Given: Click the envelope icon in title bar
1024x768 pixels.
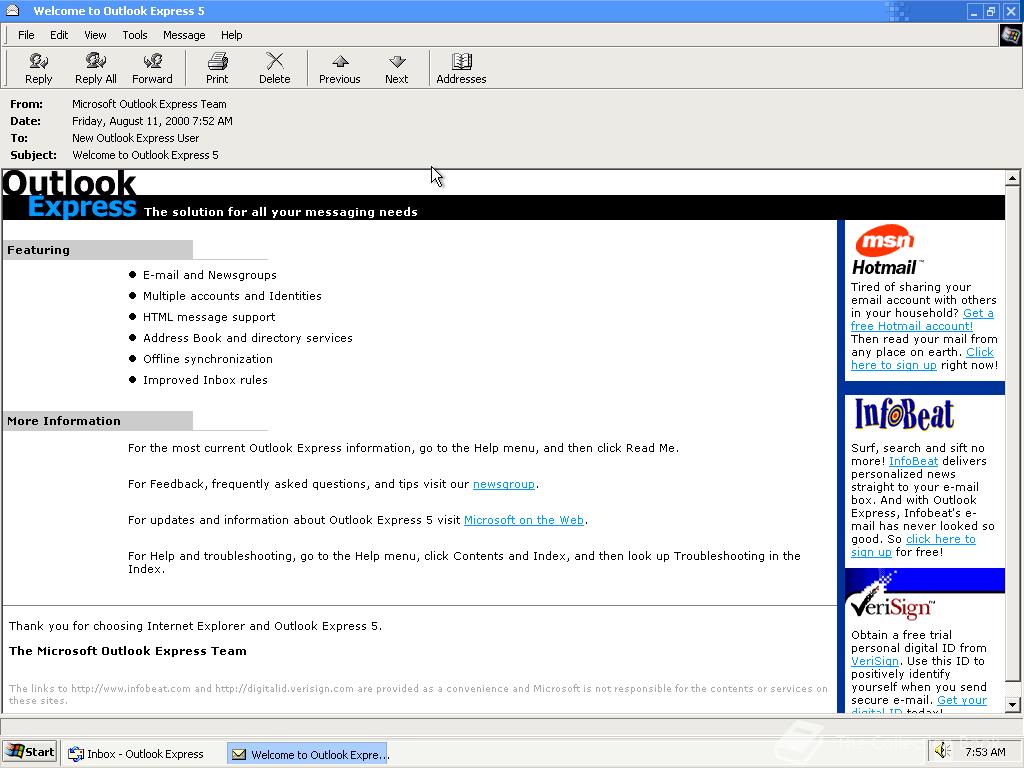Looking at the screenshot, I should tap(12, 10).
